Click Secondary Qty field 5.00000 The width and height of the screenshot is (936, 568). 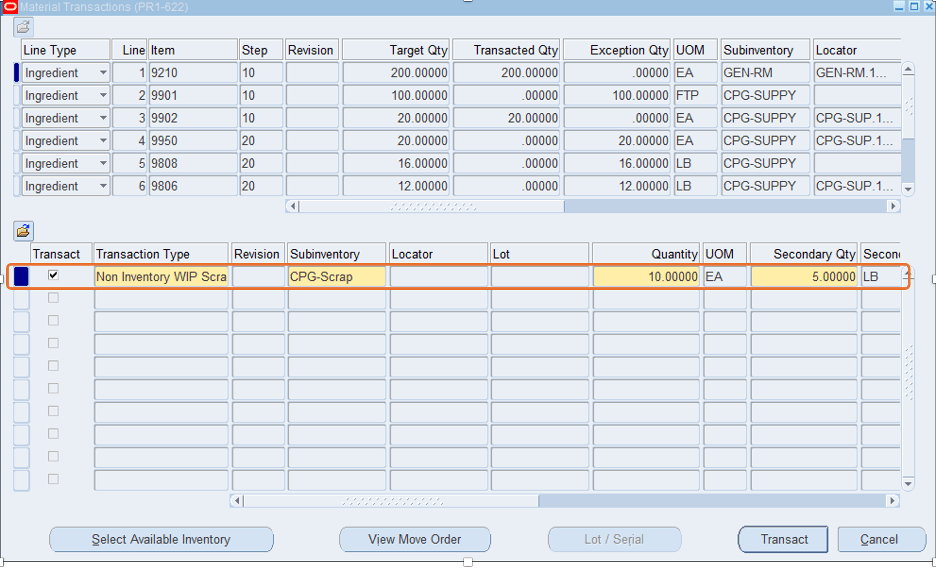[804, 277]
